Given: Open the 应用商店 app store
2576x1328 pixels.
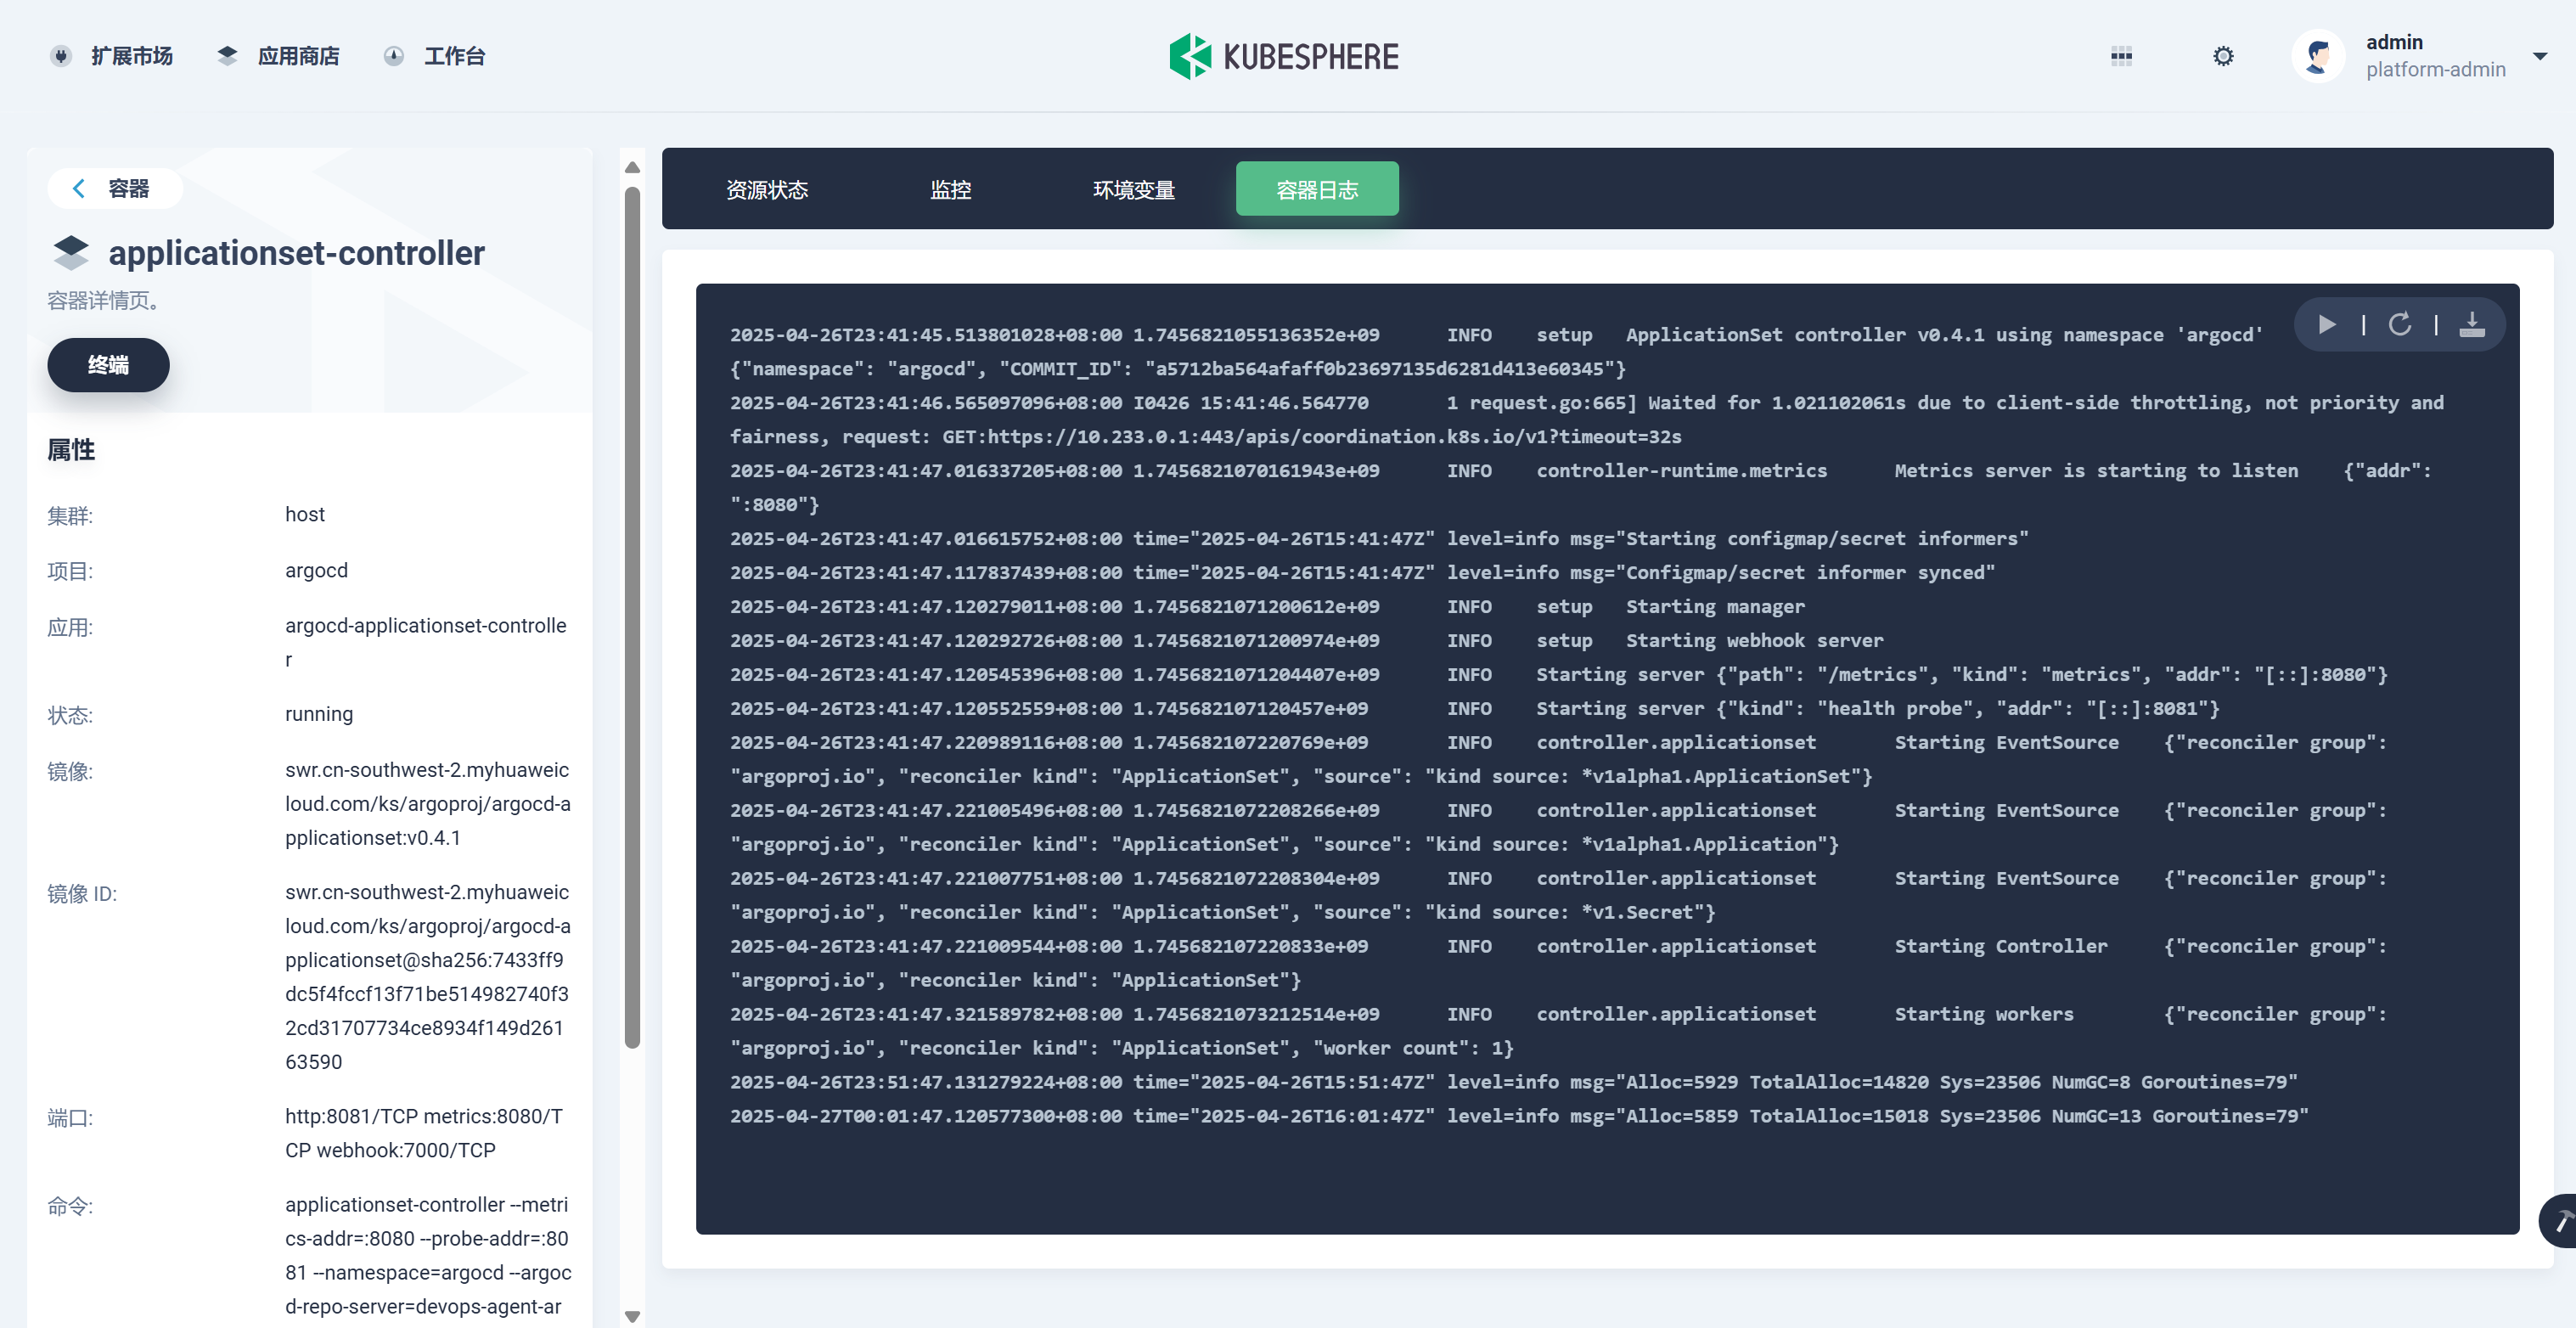Looking at the screenshot, I should pyautogui.click(x=298, y=56).
